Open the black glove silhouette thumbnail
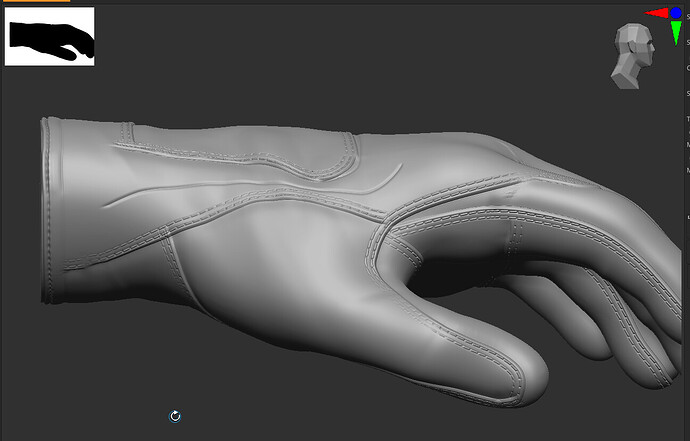The width and height of the screenshot is (690, 441). [x=49, y=37]
